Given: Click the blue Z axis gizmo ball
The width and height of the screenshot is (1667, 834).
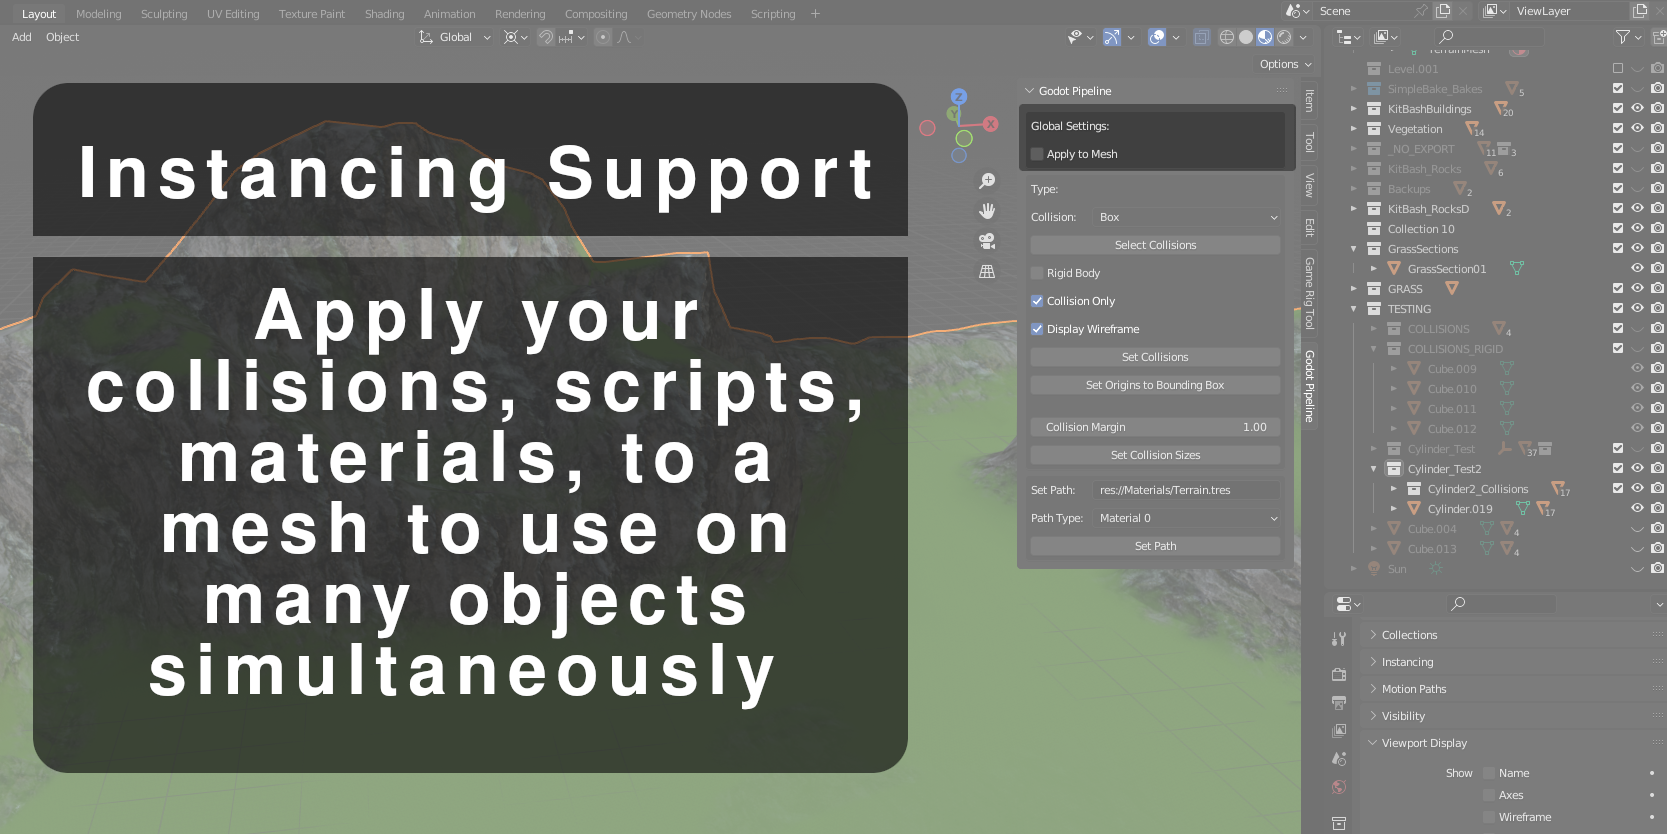Looking at the screenshot, I should [x=959, y=97].
